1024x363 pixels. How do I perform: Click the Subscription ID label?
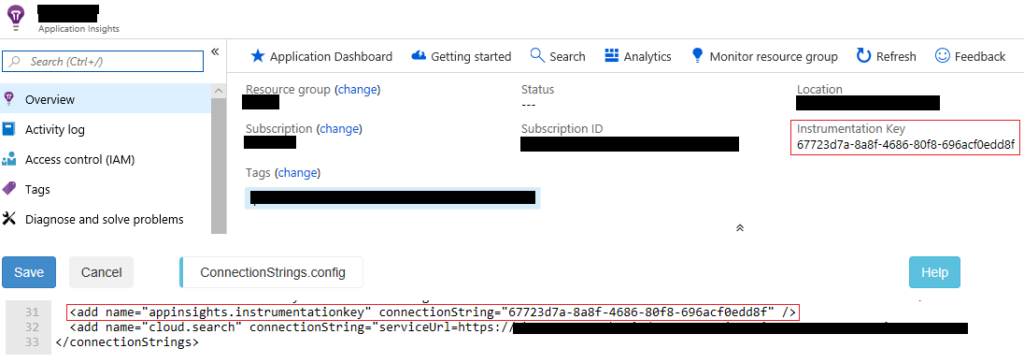coord(562,129)
